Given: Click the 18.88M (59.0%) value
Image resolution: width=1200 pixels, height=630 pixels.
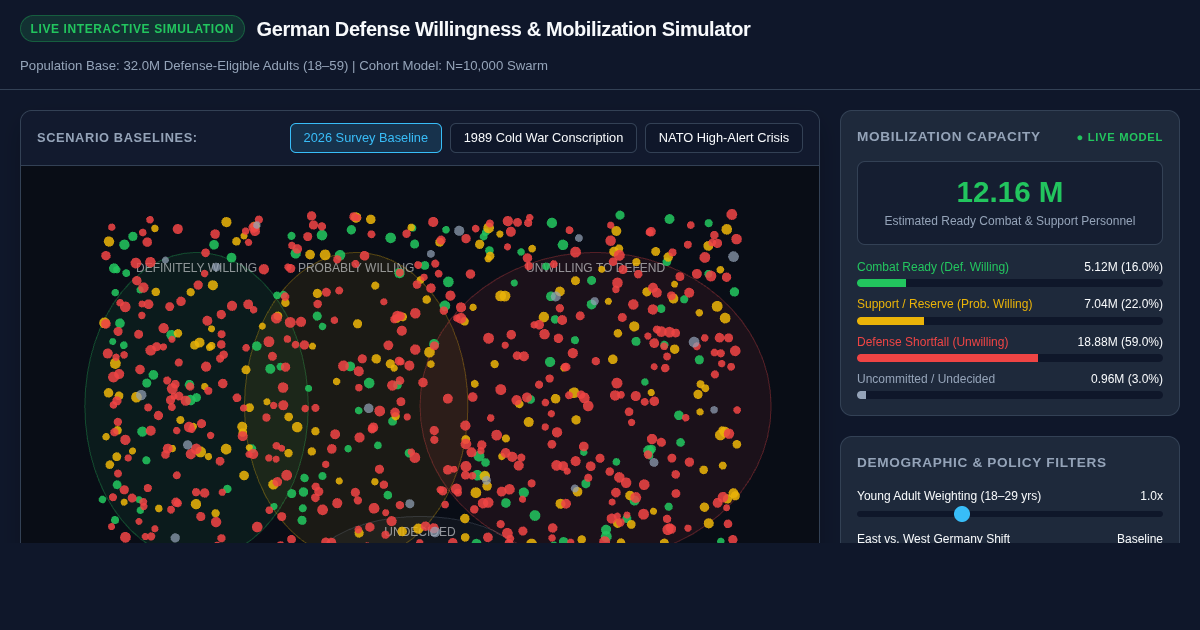Looking at the screenshot, I should [x=1120, y=342].
